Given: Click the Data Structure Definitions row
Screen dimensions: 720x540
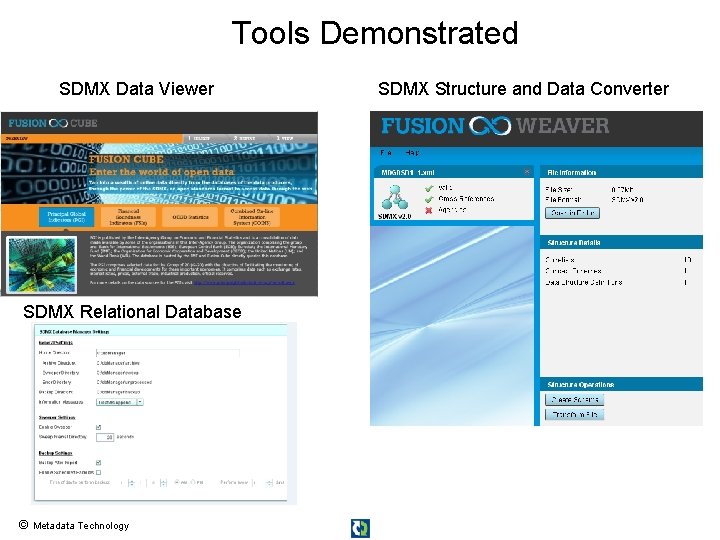Looking at the screenshot, I should (617, 282).
